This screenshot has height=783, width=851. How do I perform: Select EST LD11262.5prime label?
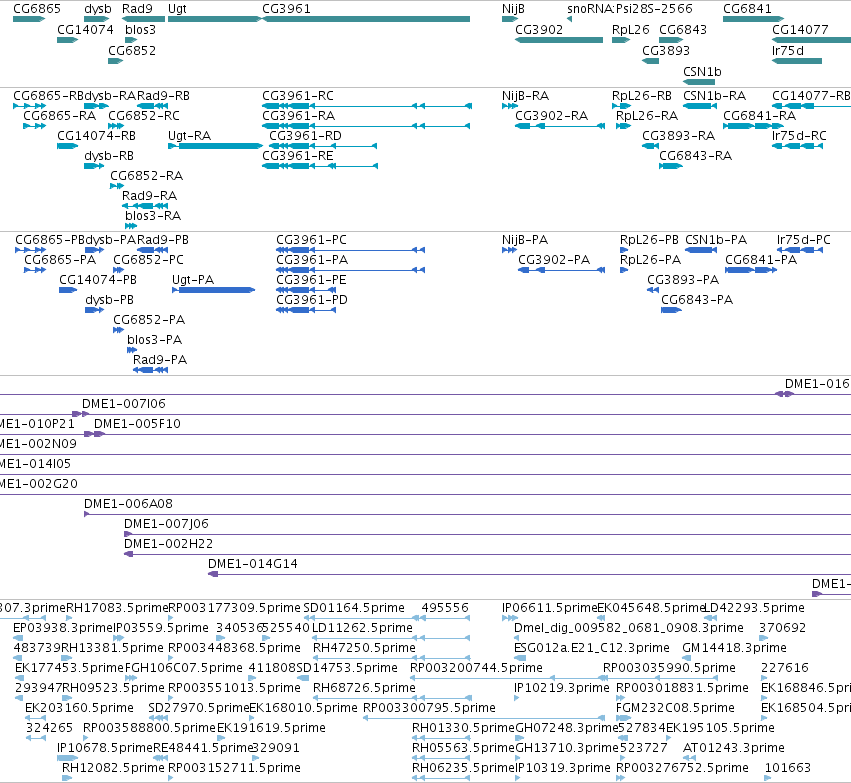pyautogui.click(x=363, y=628)
